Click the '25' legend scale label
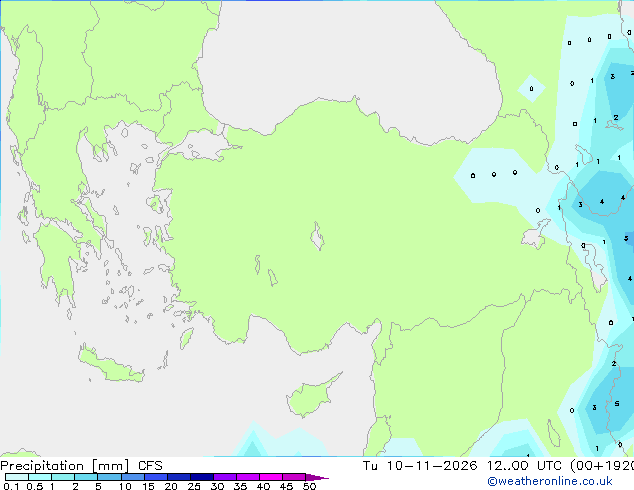The image size is (634, 490). coord(194,486)
